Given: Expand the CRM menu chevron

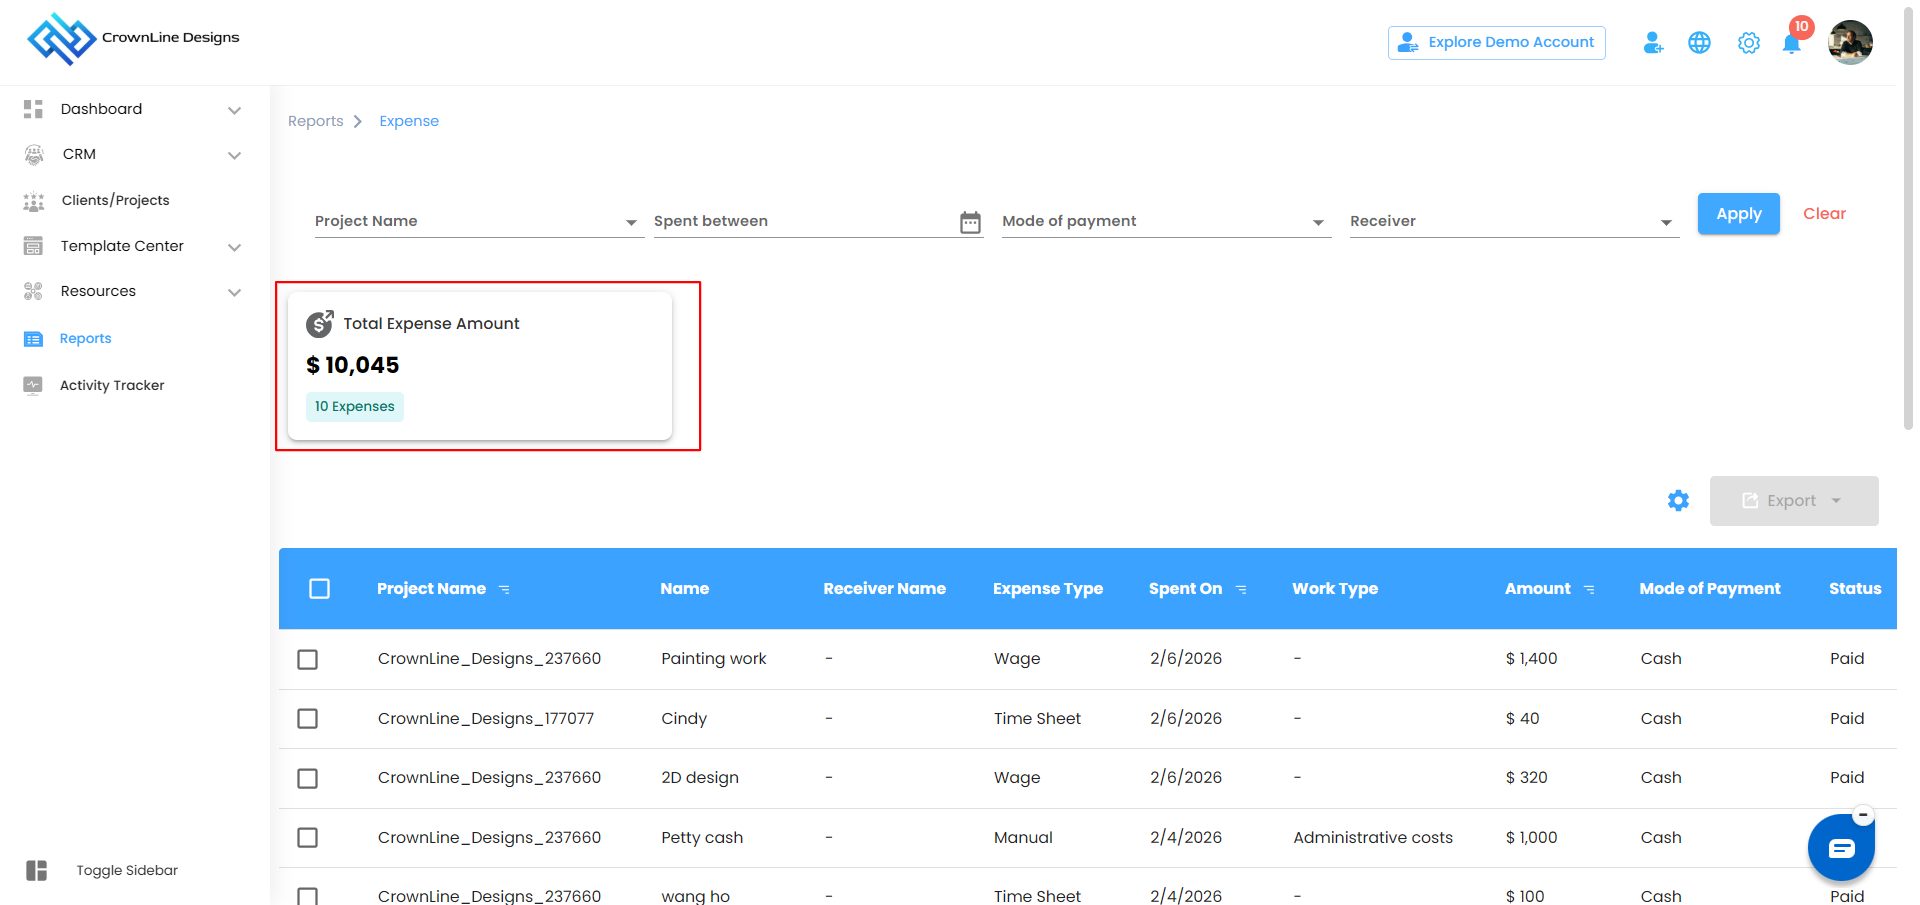Looking at the screenshot, I should click(234, 155).
